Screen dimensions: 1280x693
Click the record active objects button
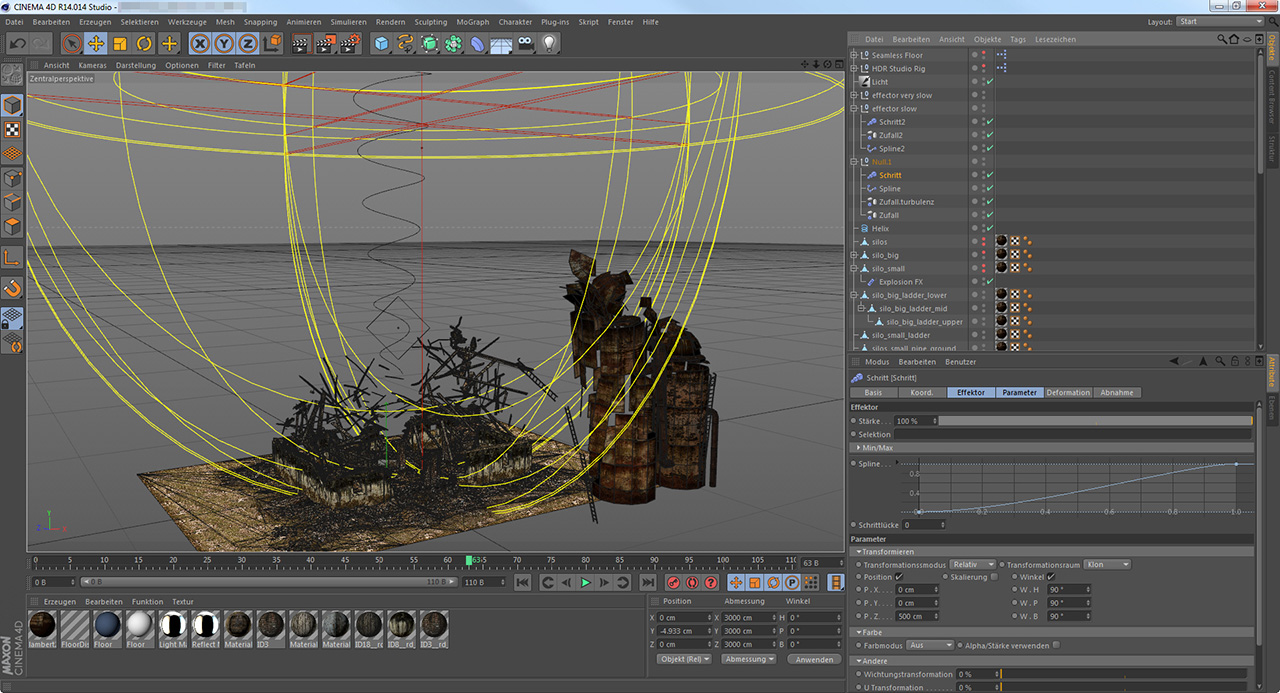673,582
